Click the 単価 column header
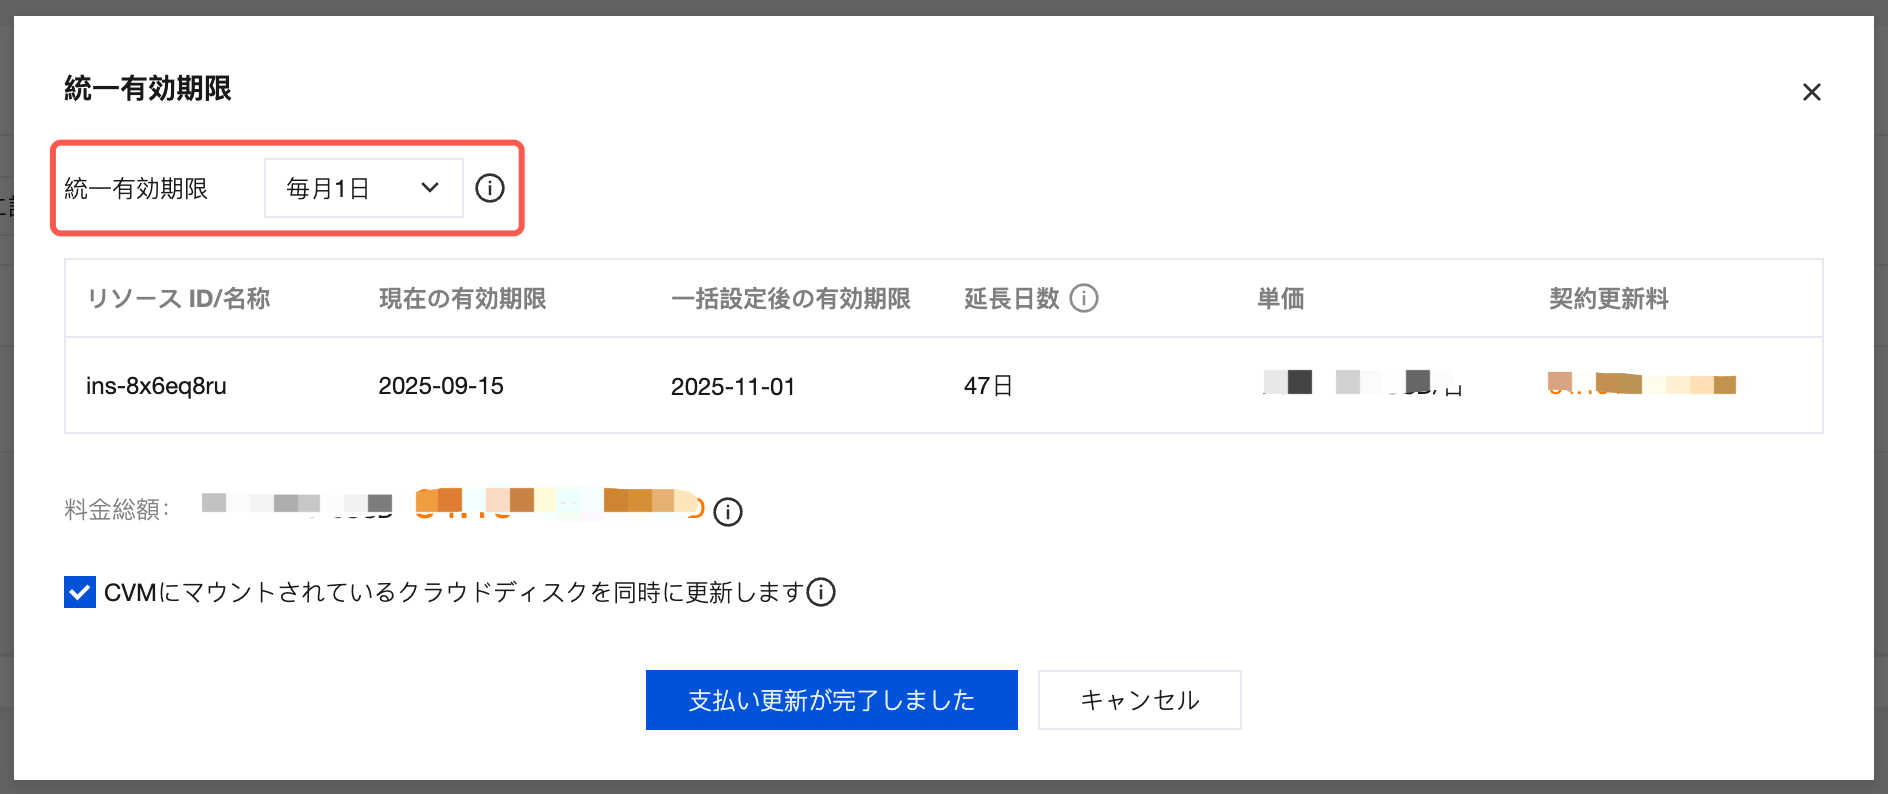The image size is (1888, 794). [1280, 299]
